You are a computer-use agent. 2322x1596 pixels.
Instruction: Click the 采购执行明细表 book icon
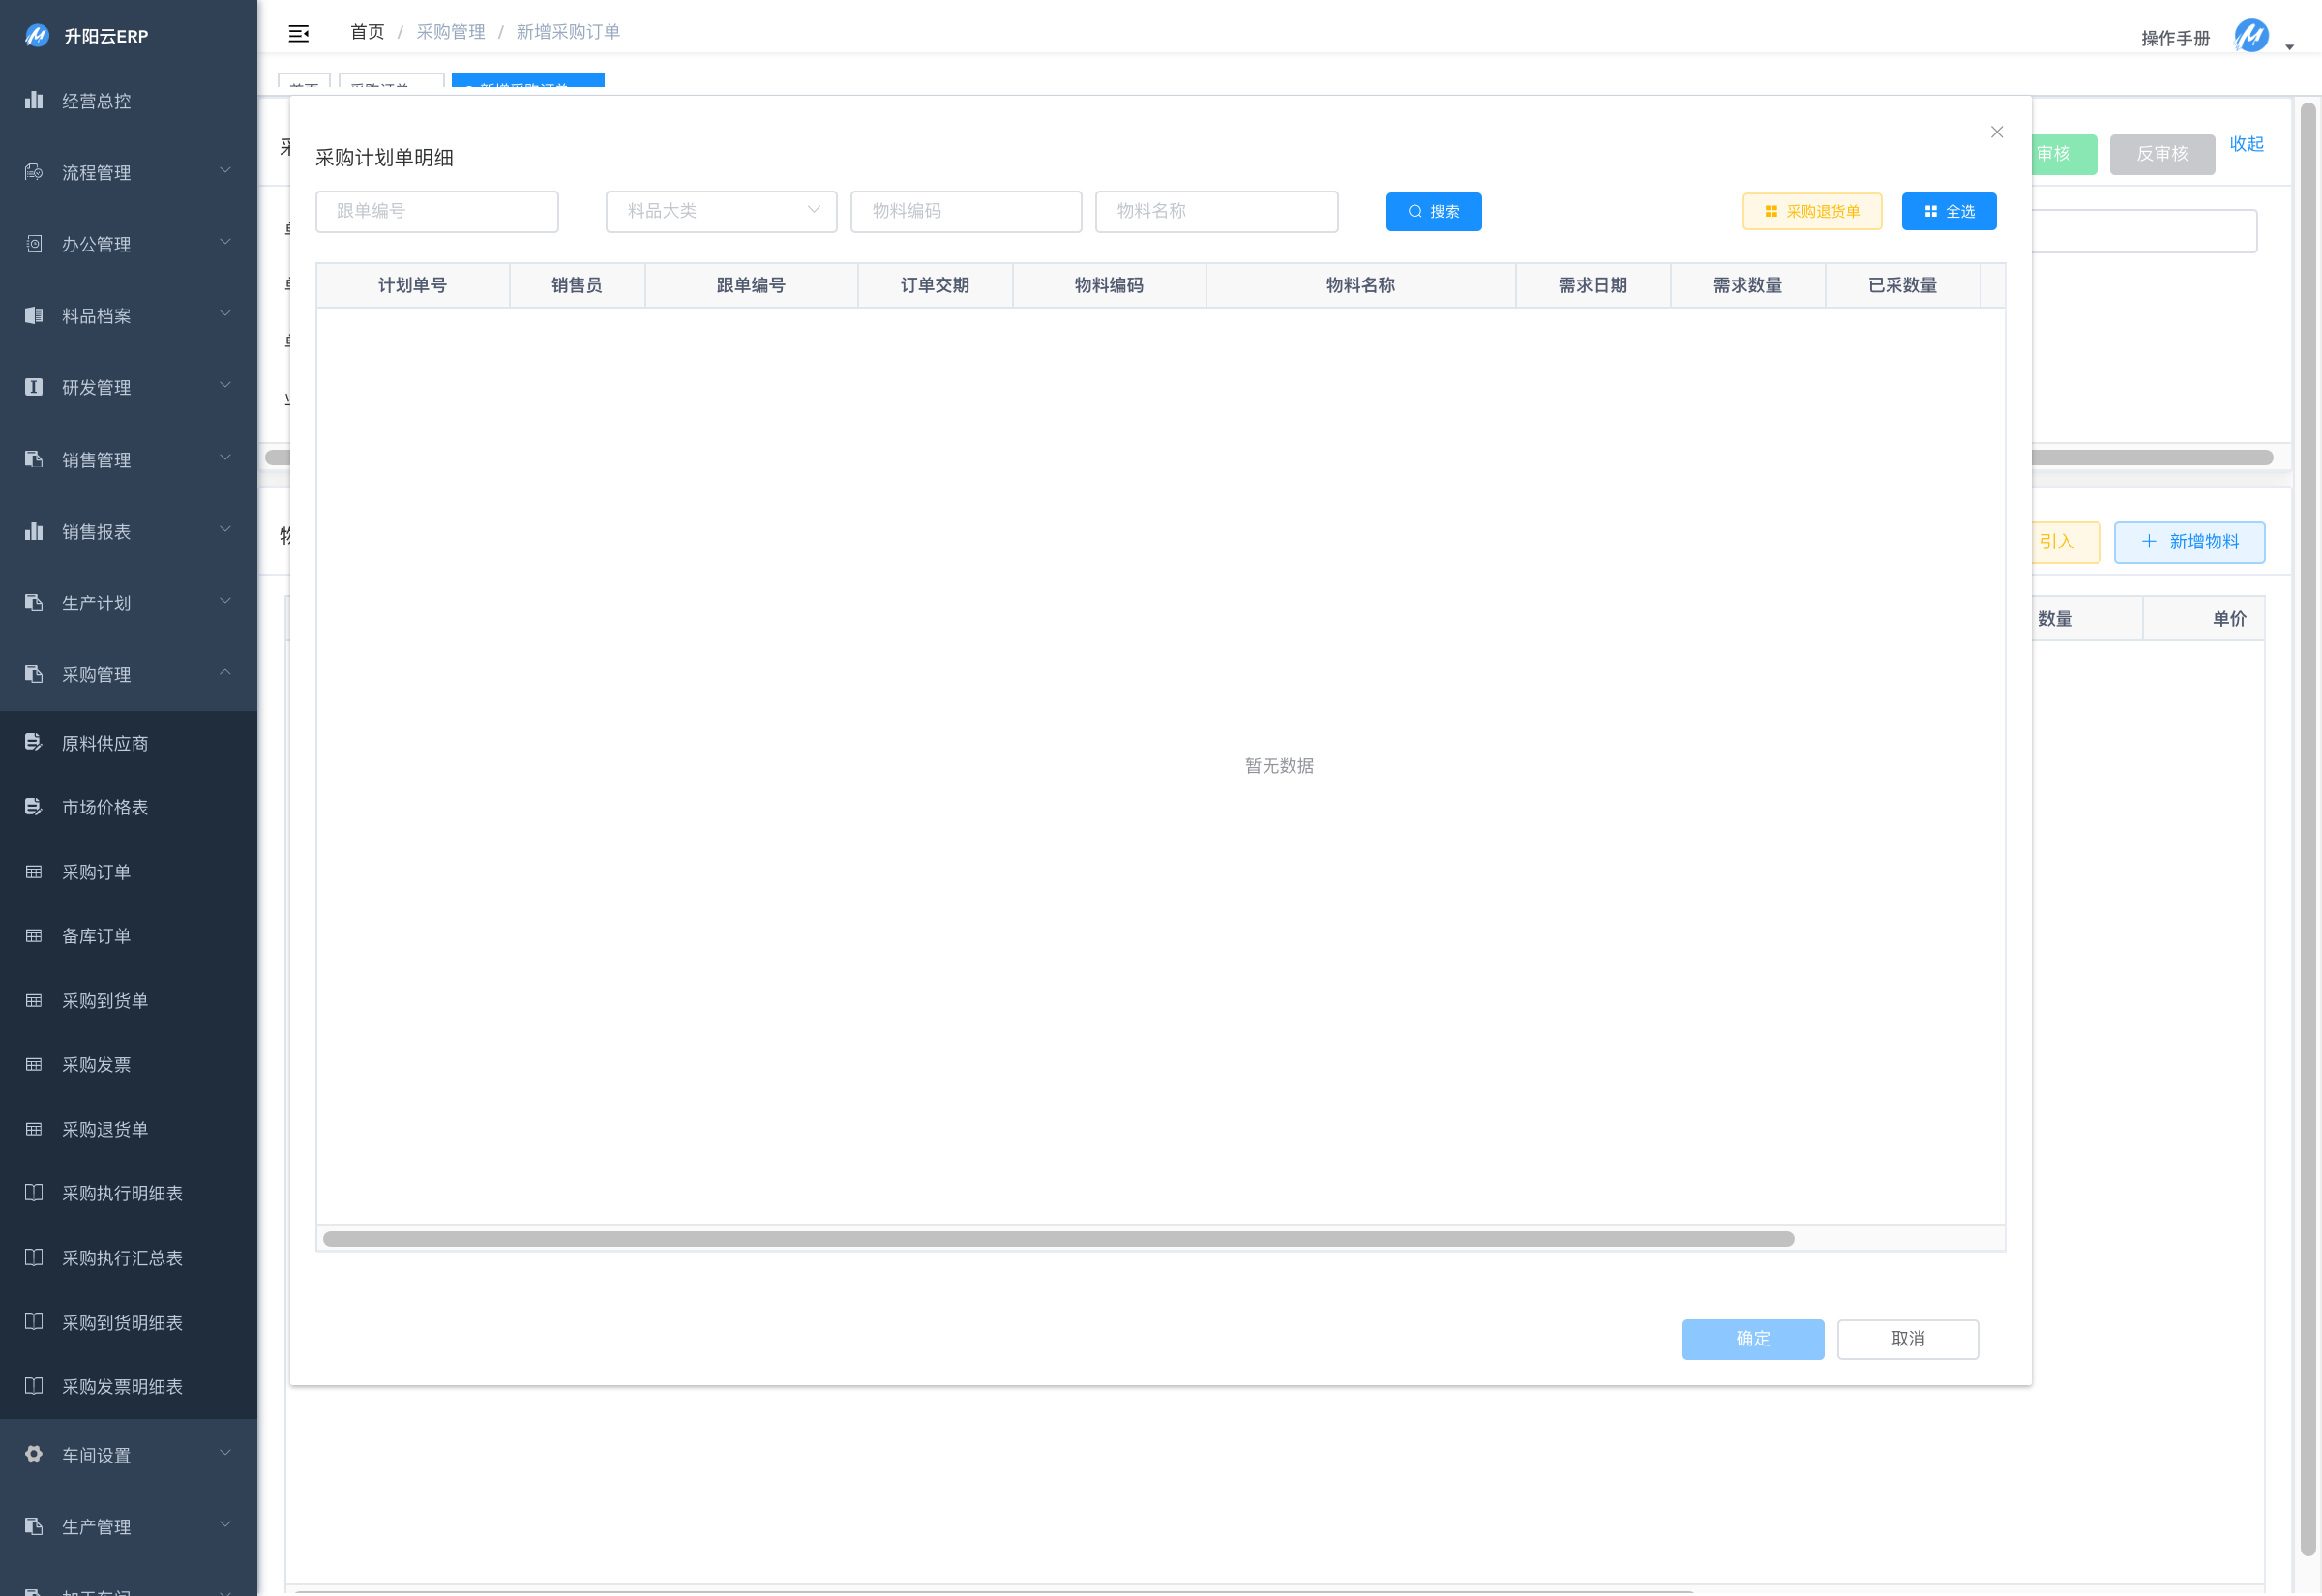click(34, 1193)
